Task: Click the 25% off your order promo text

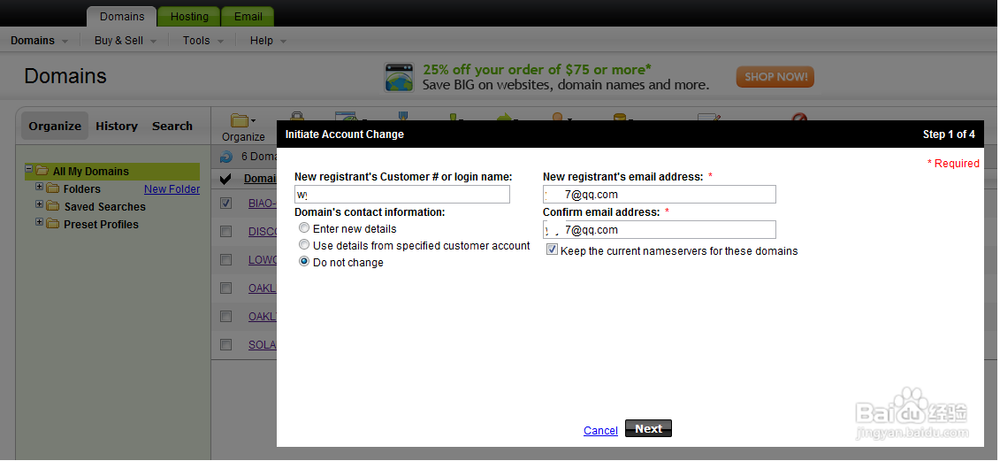Action: click(538, 69)
